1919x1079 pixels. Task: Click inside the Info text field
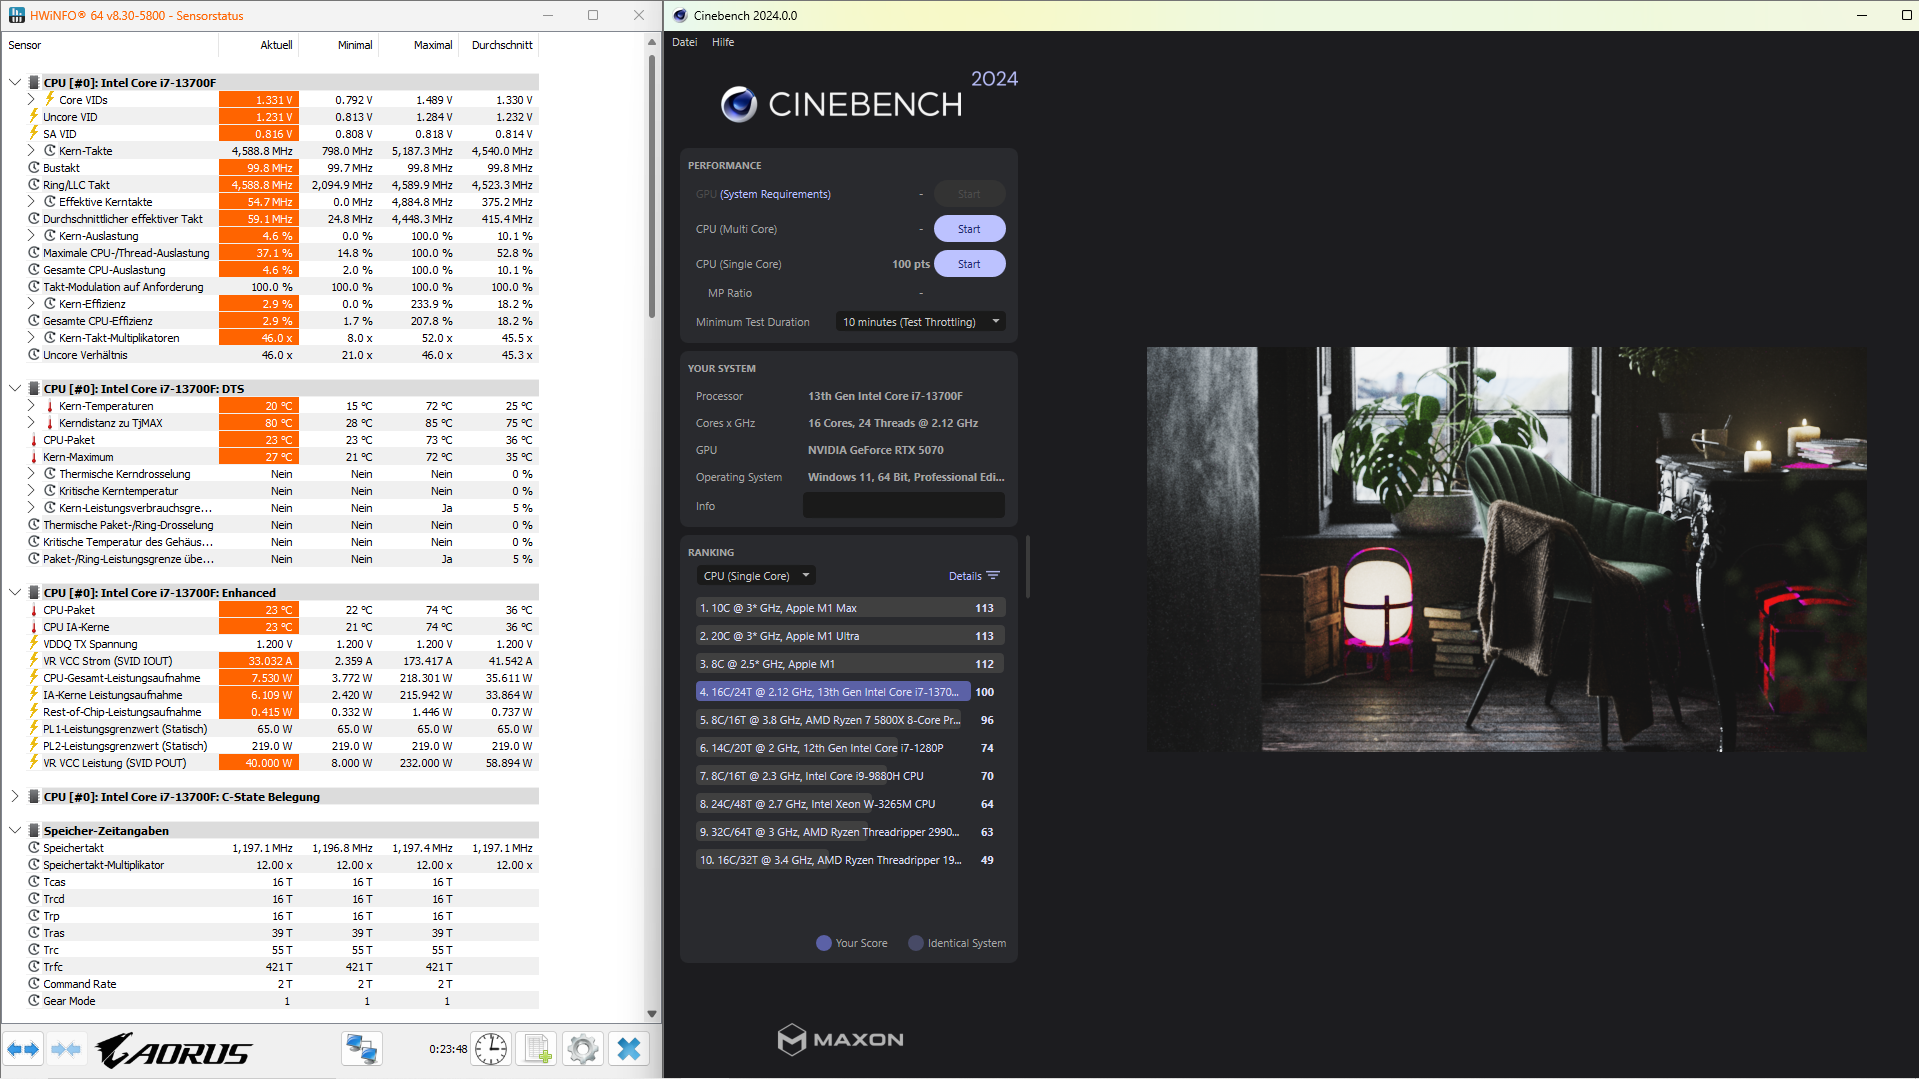pyautogui.click(x=903, y=505)
